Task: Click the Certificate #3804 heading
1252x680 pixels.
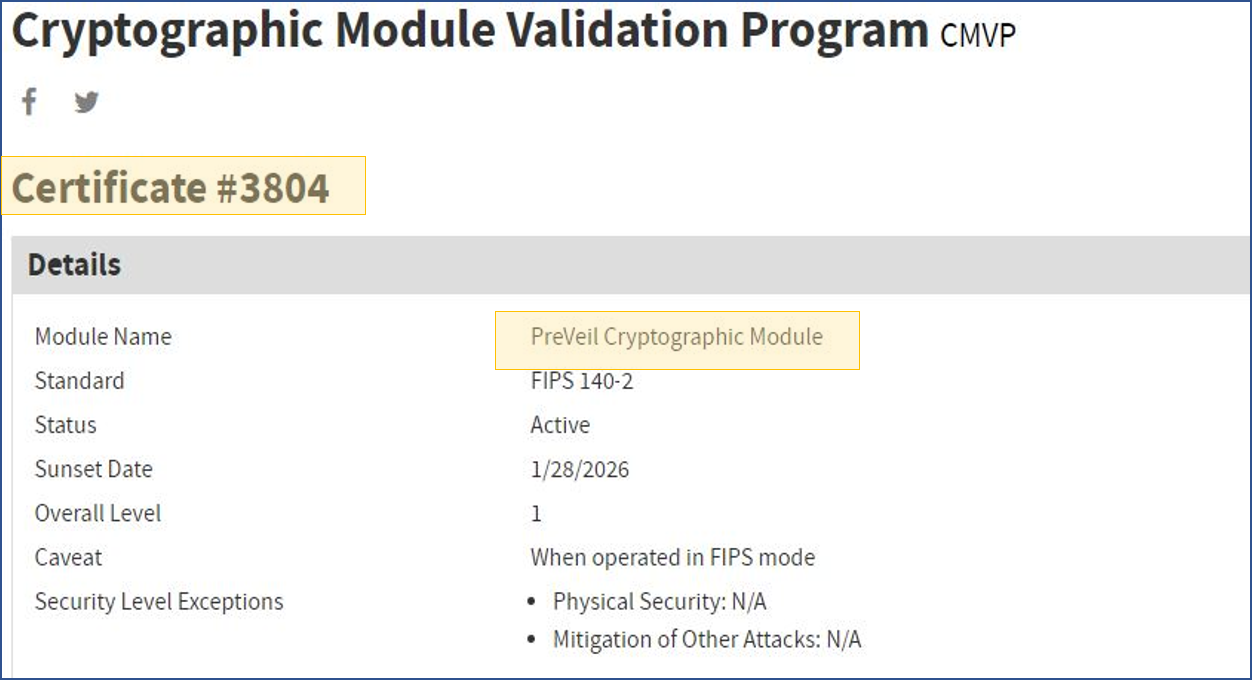Action: click(170, 188)
